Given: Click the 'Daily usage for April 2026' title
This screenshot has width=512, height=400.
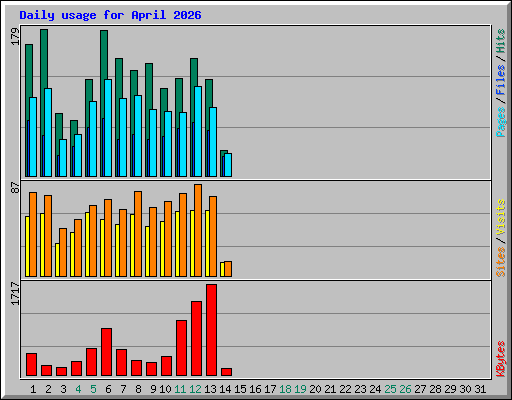Looking at the screenshot, I should [x=110, y=15].
